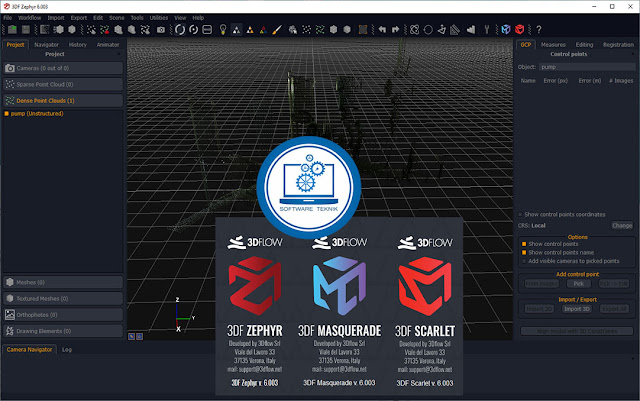640x401 pixels.
Task: Open the History tab
Action: (x=78, y=45)
